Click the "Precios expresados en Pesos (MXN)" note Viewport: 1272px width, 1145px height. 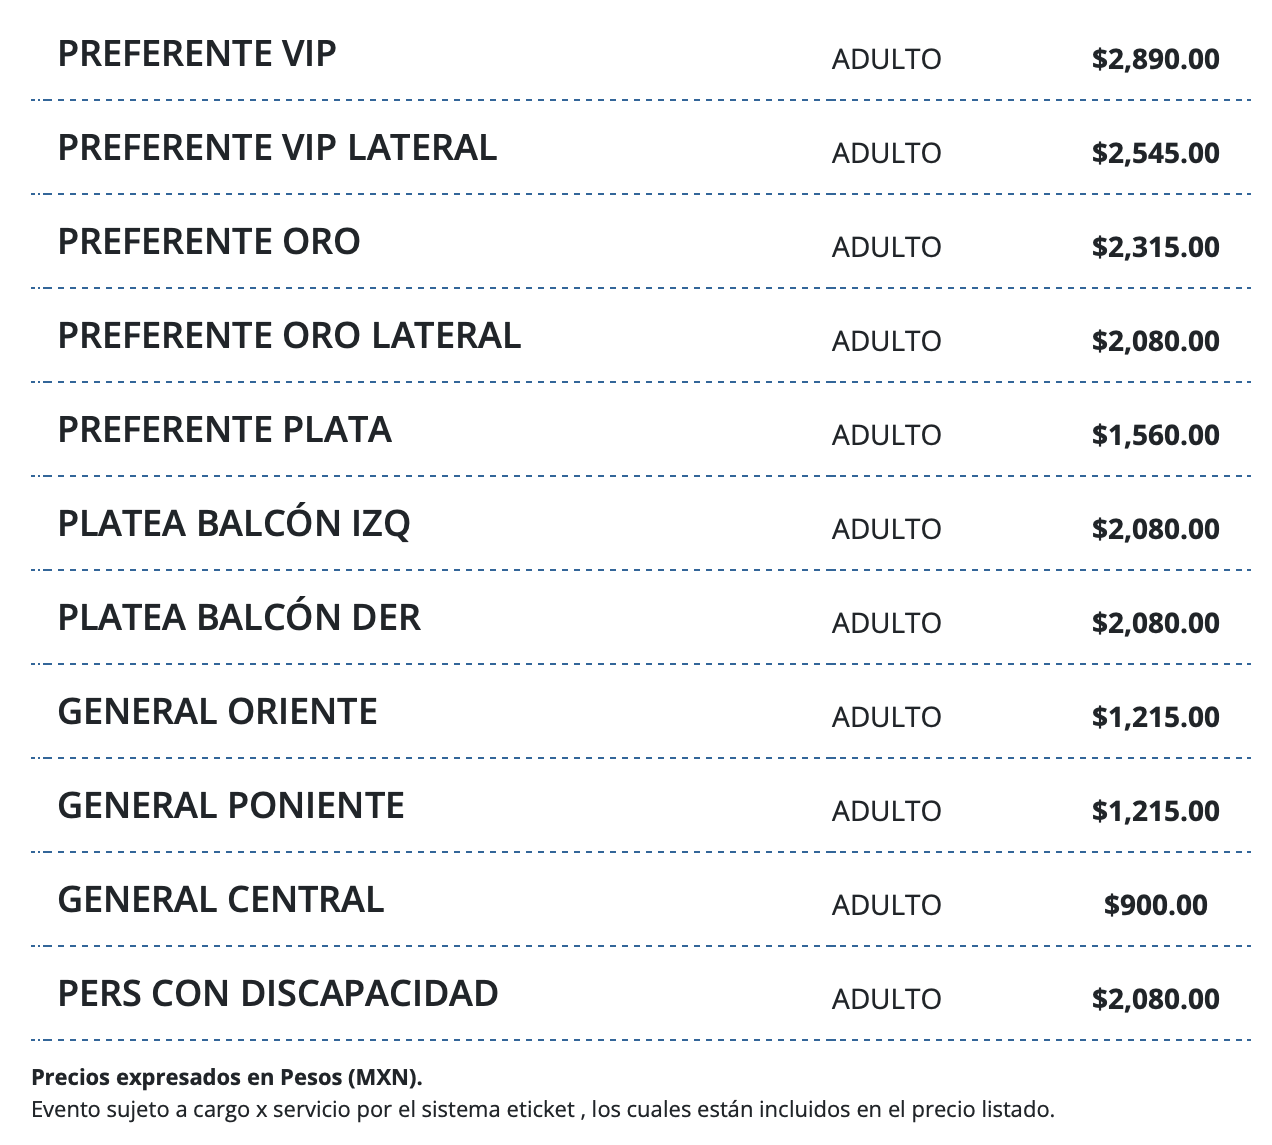click(227, 1077)
